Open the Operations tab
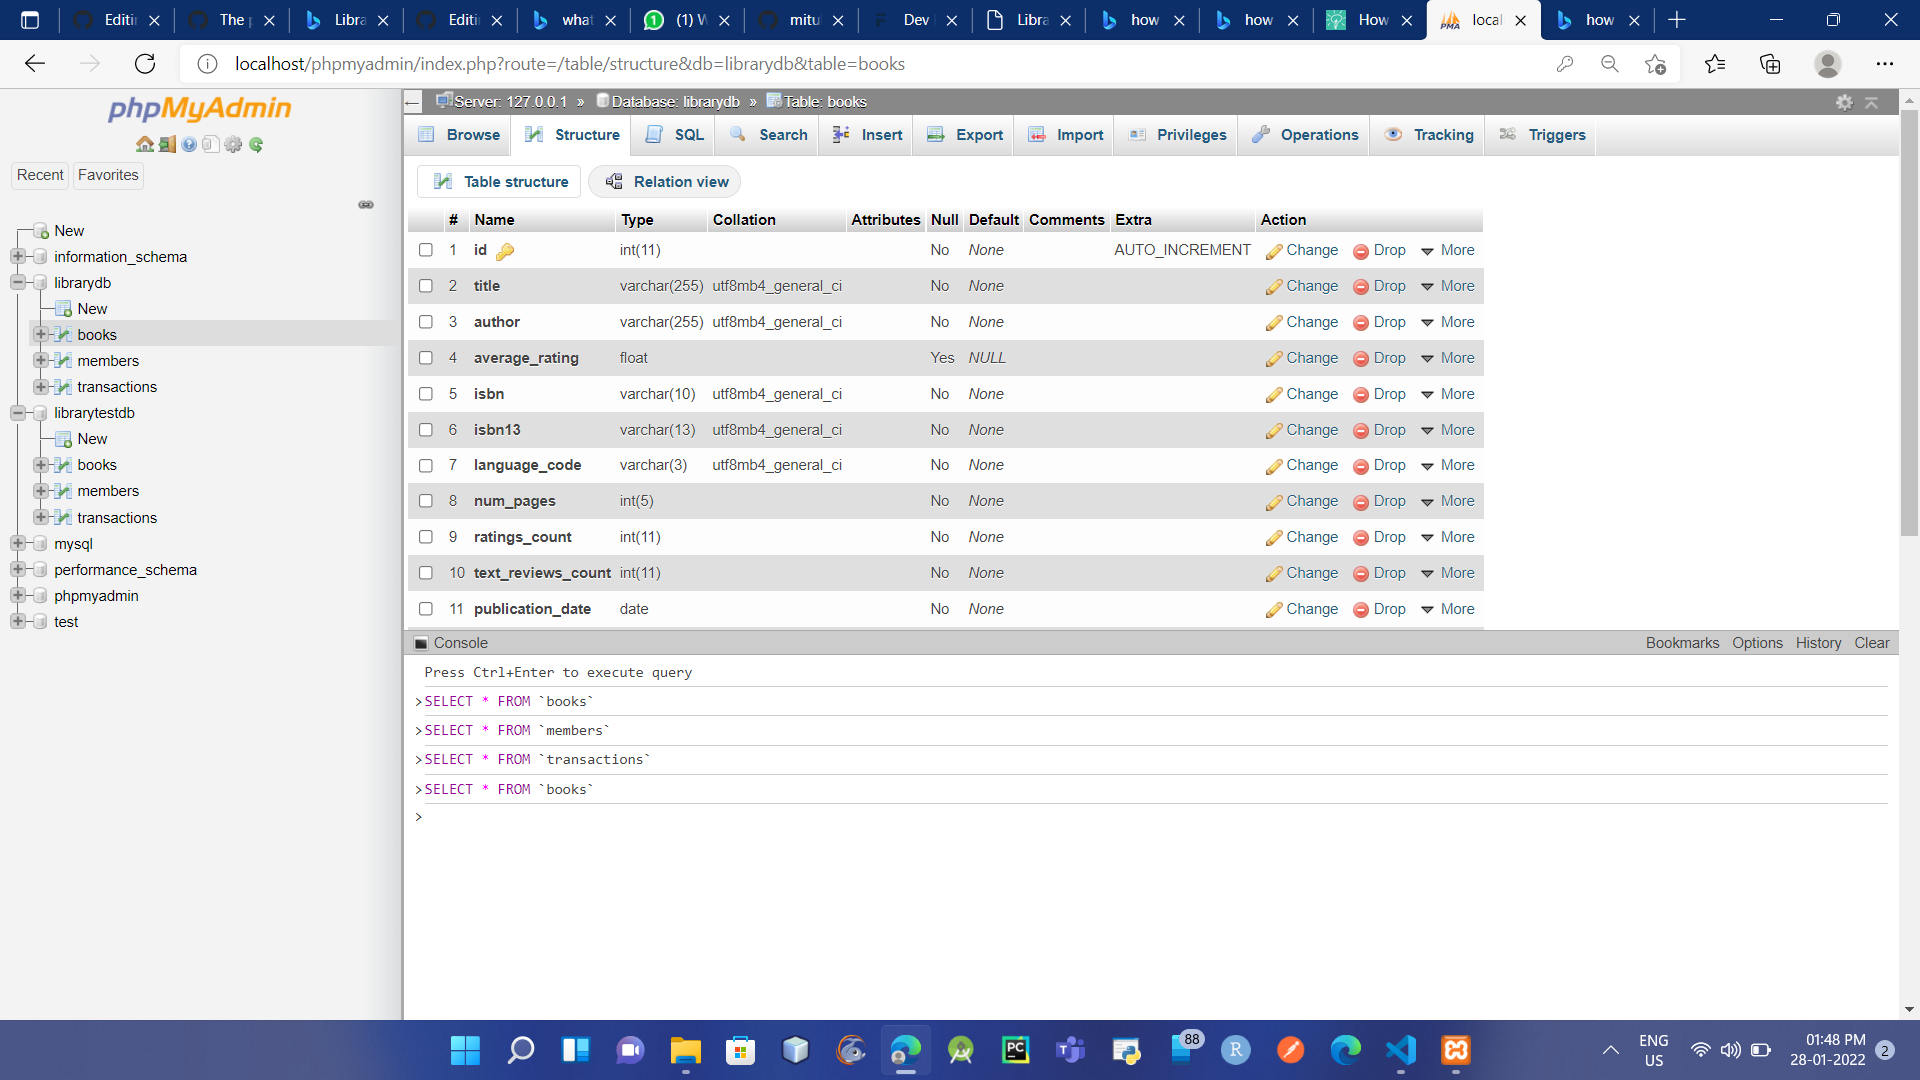This screenshot has height=1080, width=1920. click(1304, 134)
